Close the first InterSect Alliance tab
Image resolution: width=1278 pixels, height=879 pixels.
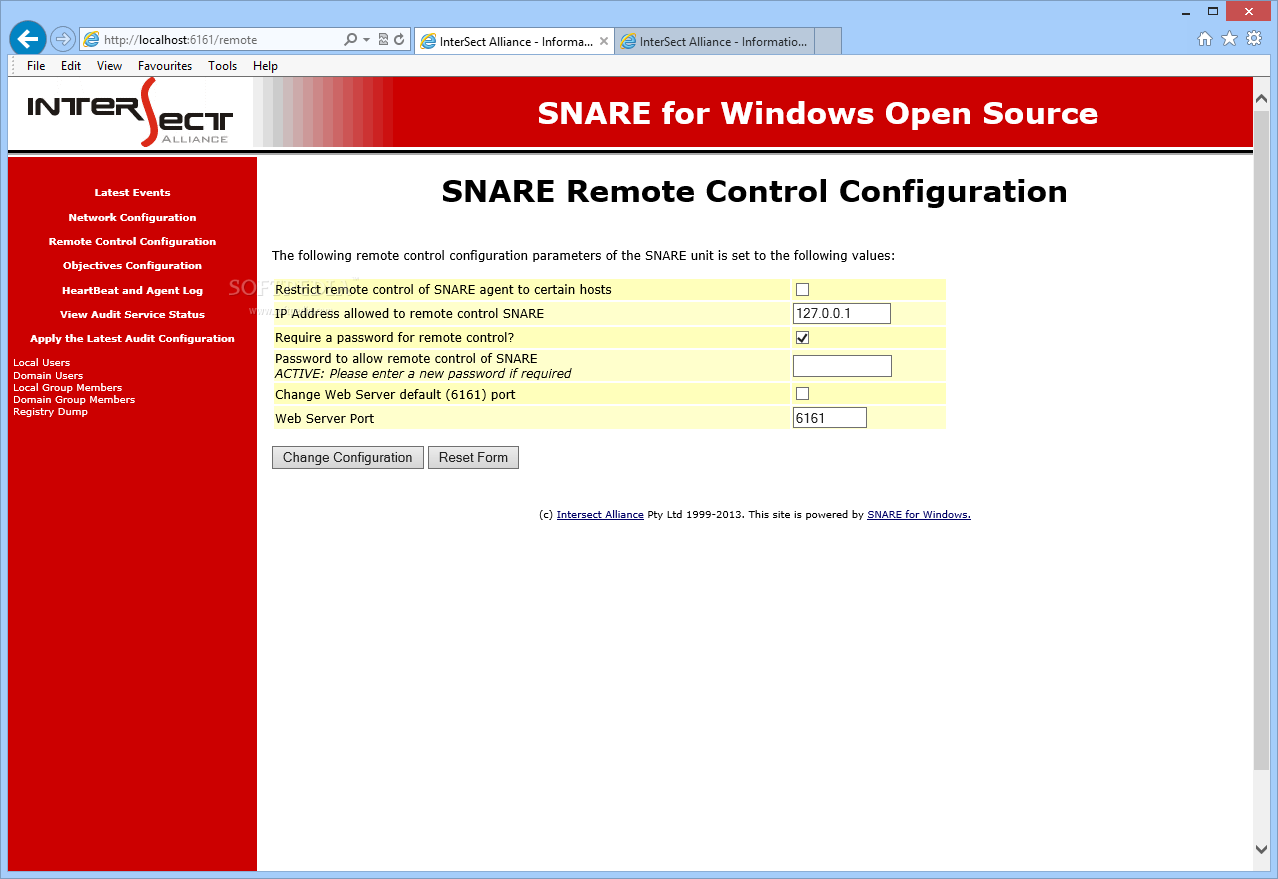[x=604, y=41]
